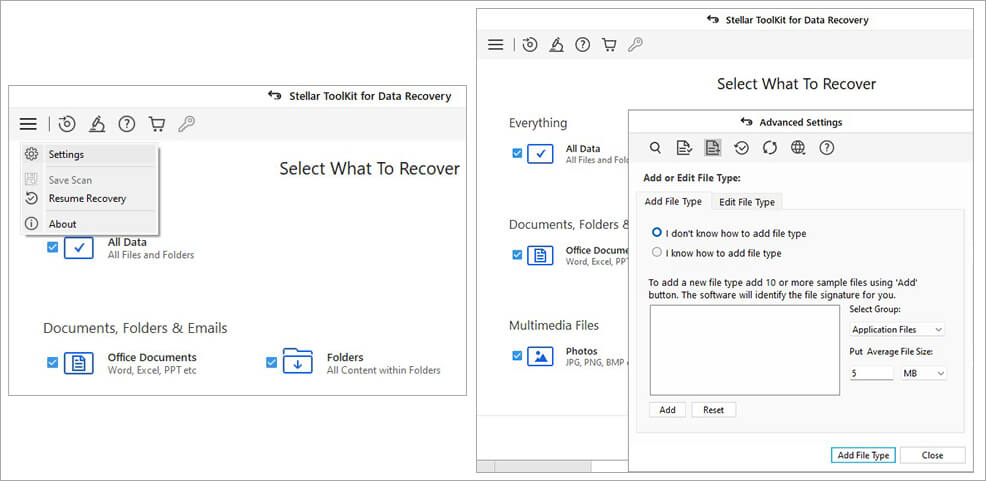Toggle Folders checkbox in left window
Viewport: 986px width, 481px height.
[271, 362]
